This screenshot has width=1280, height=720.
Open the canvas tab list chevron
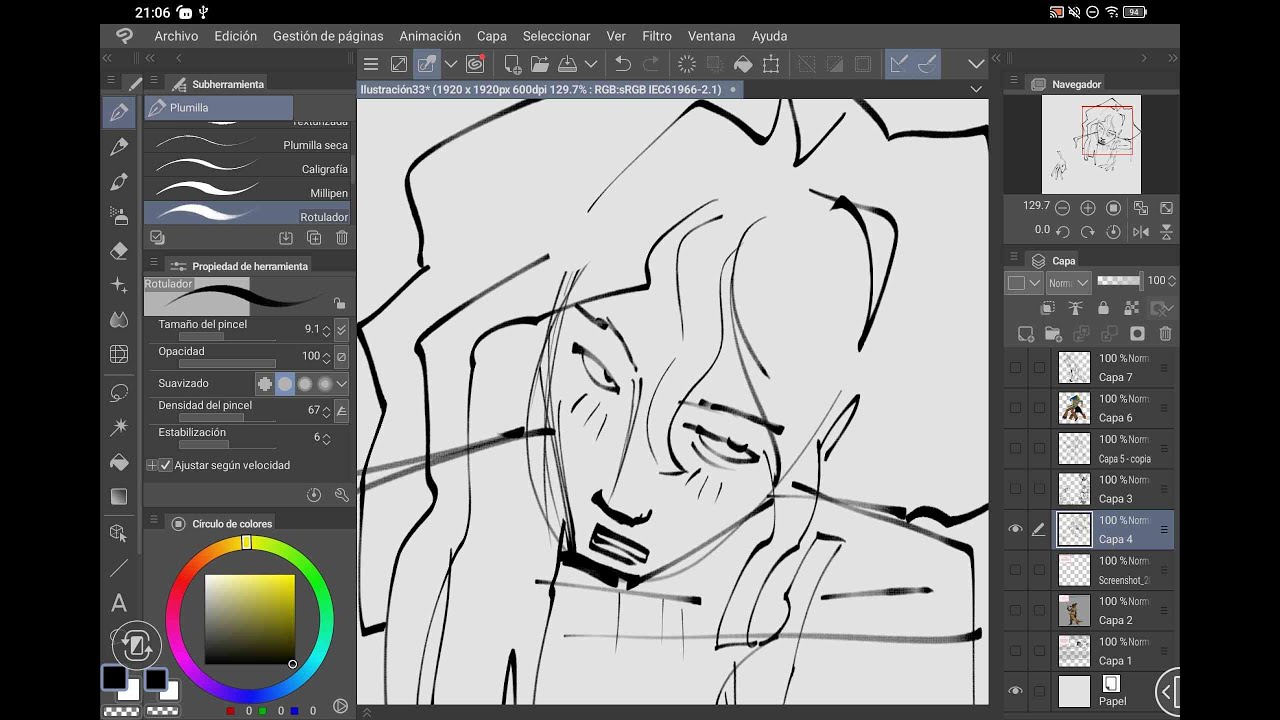click(x=976, y=89)
